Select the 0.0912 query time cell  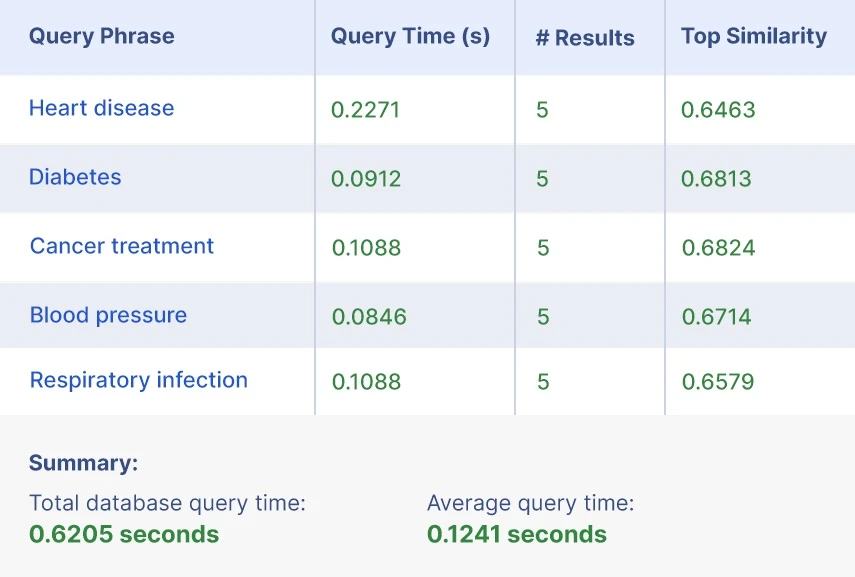tap(366, 179)
